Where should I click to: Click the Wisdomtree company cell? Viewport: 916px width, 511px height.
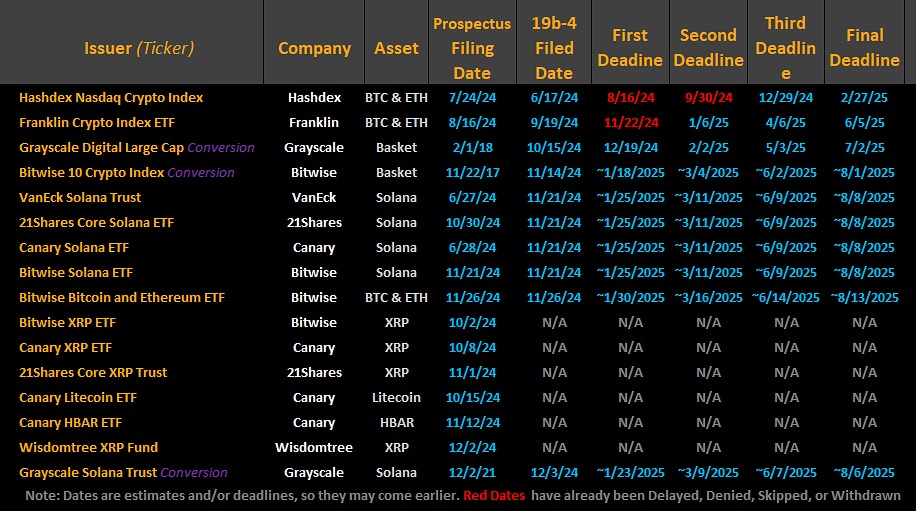click(314, 447)
